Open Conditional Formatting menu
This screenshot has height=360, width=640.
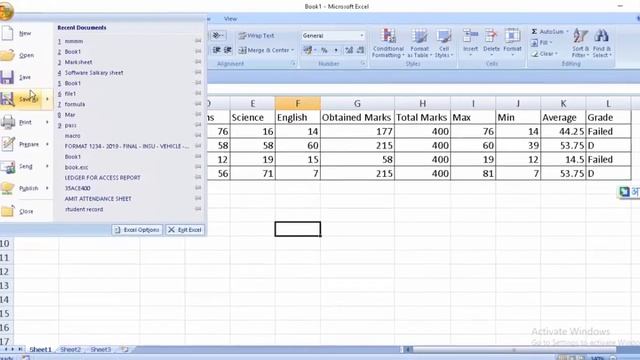tap(388, 43)
